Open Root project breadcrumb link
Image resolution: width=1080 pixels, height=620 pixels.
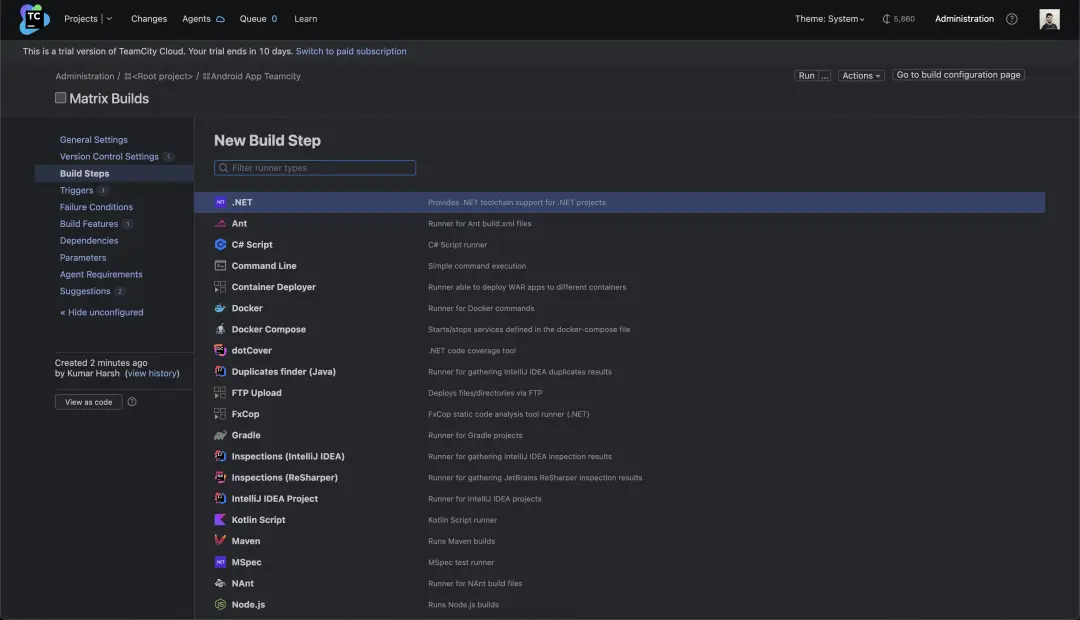pos(158,76)
